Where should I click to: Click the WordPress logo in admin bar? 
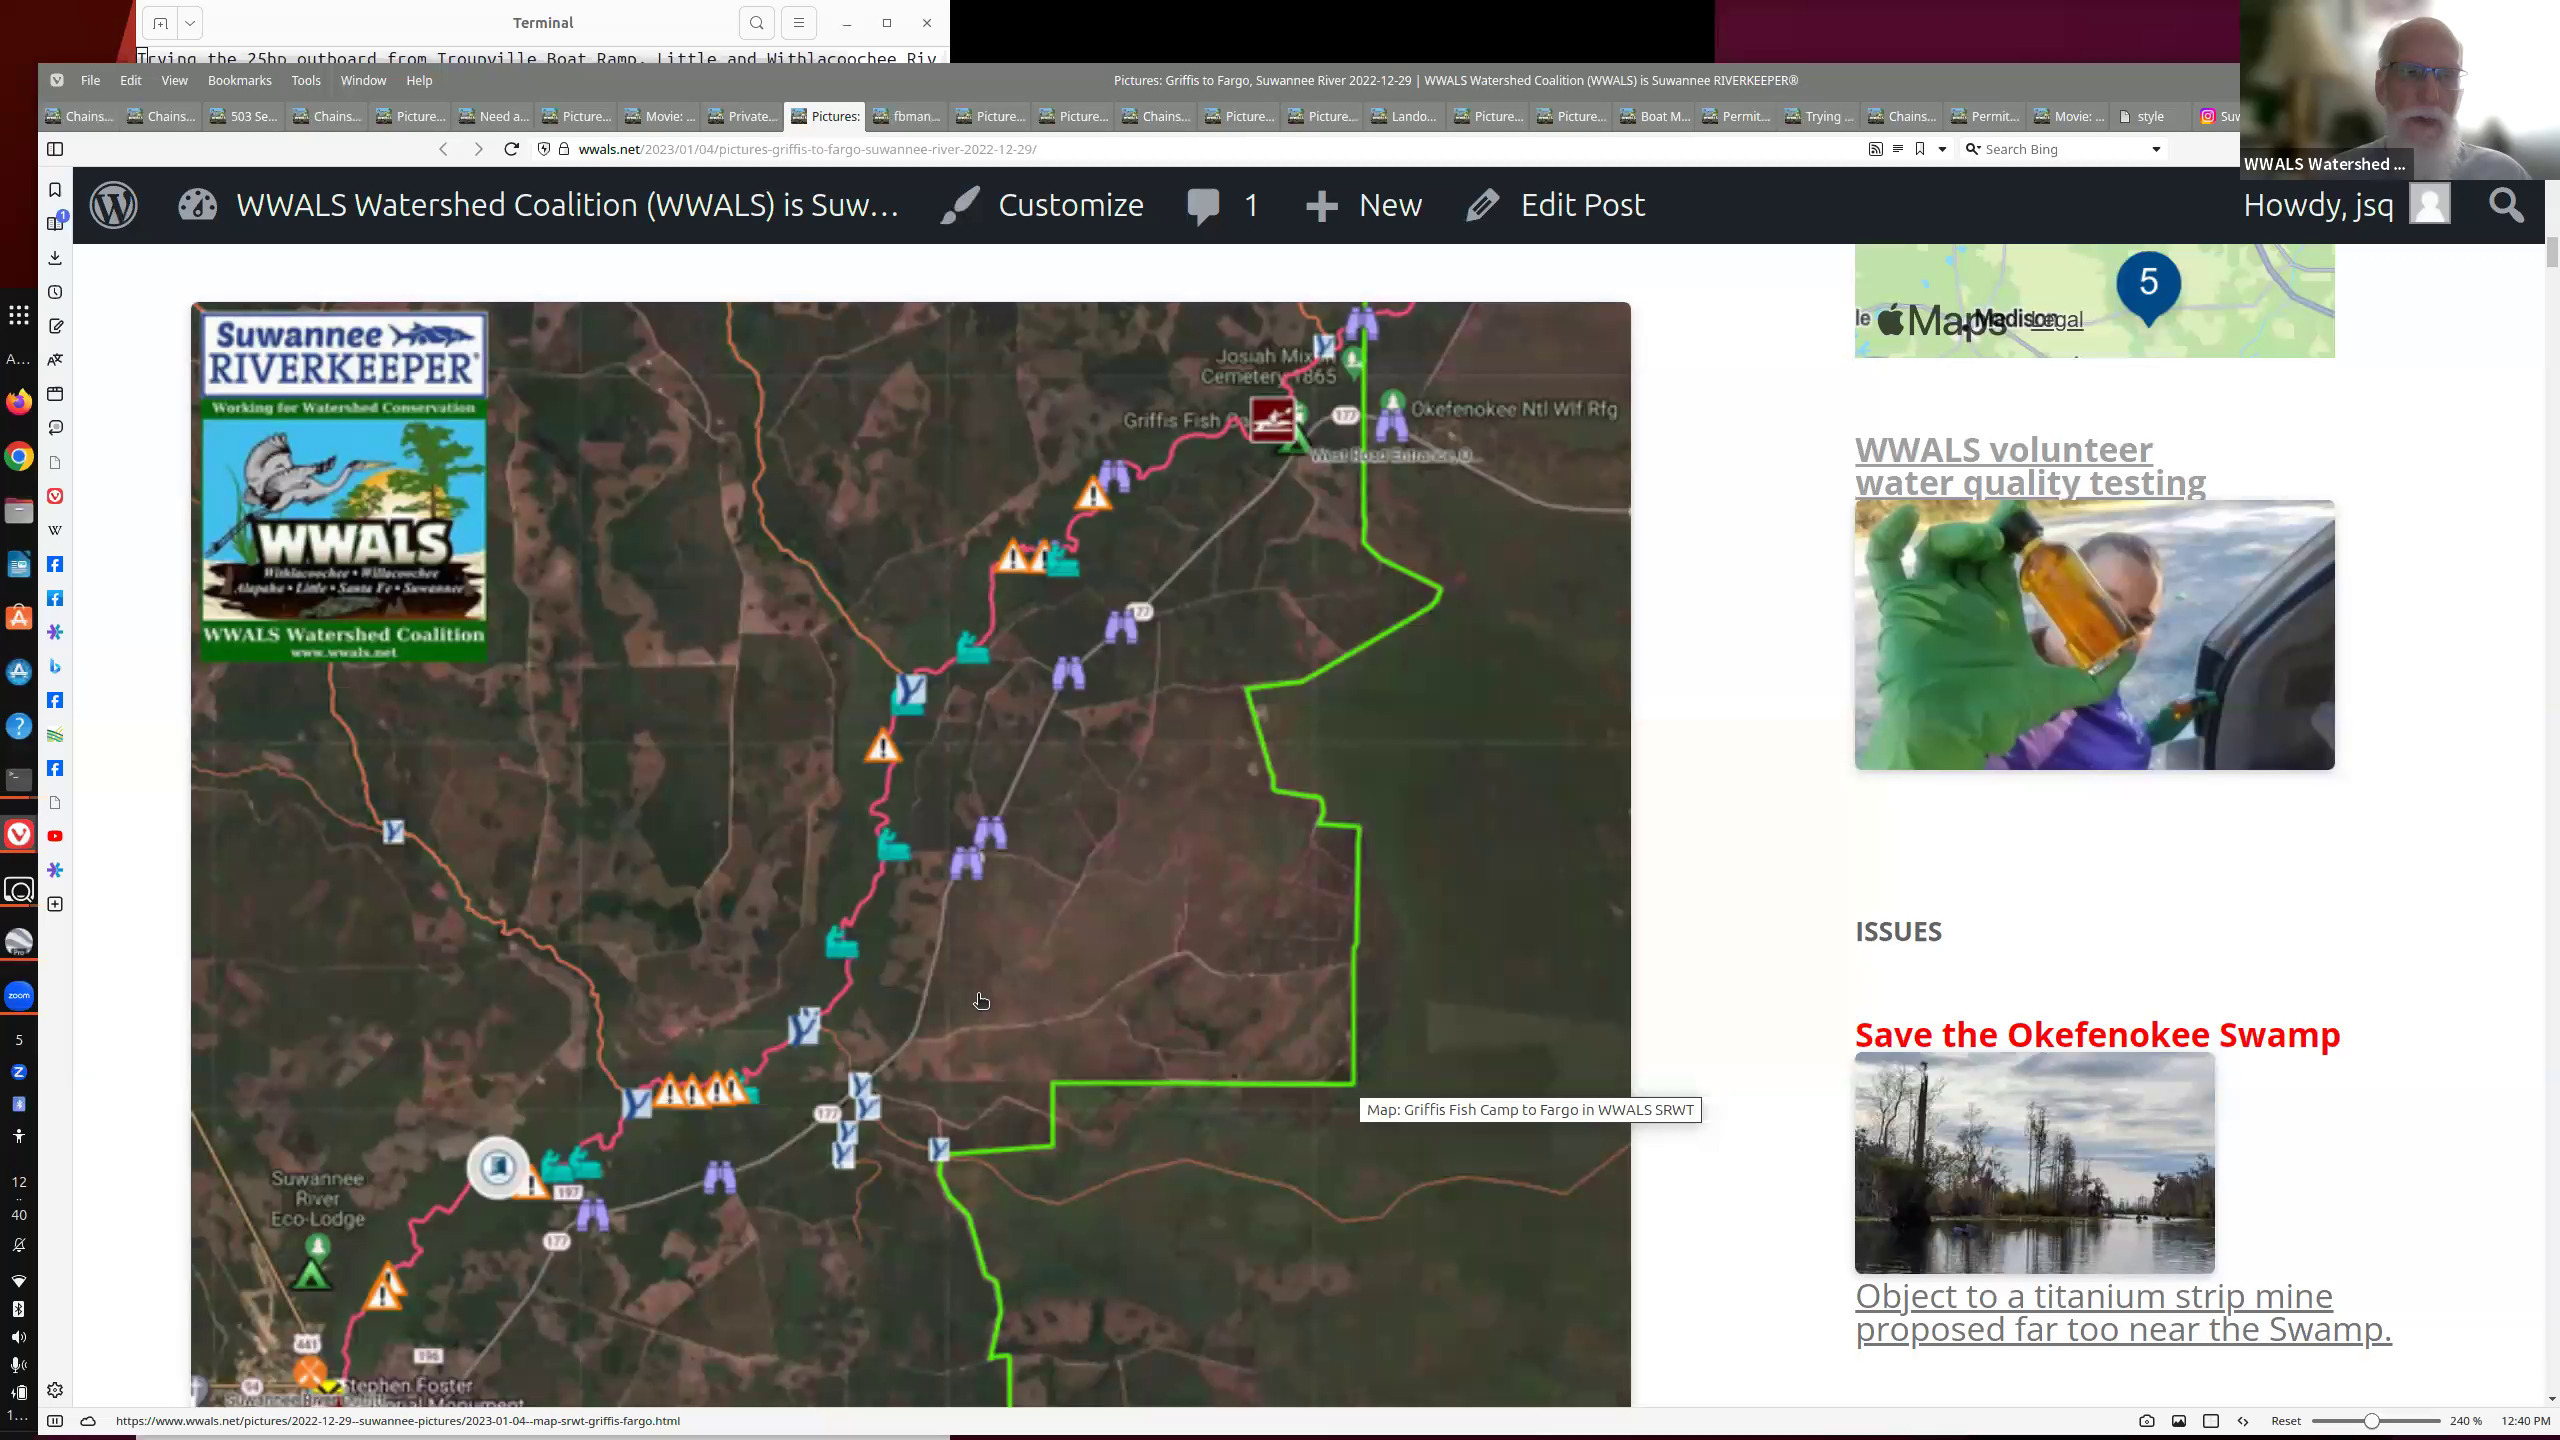114,205
